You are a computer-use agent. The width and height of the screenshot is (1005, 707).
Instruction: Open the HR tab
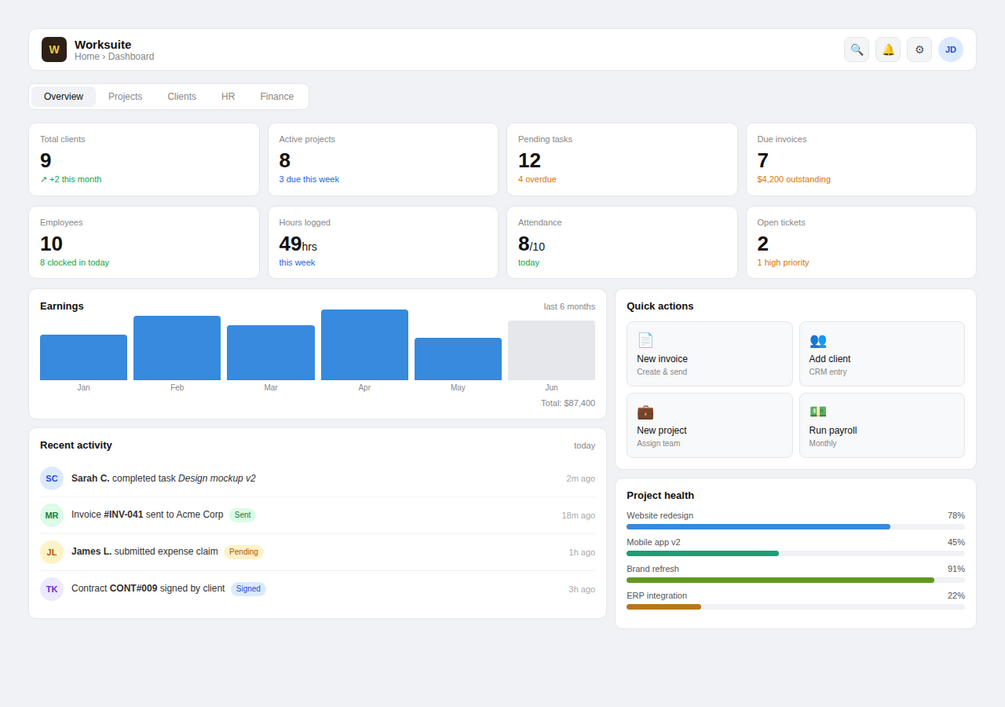coord(228,96)
